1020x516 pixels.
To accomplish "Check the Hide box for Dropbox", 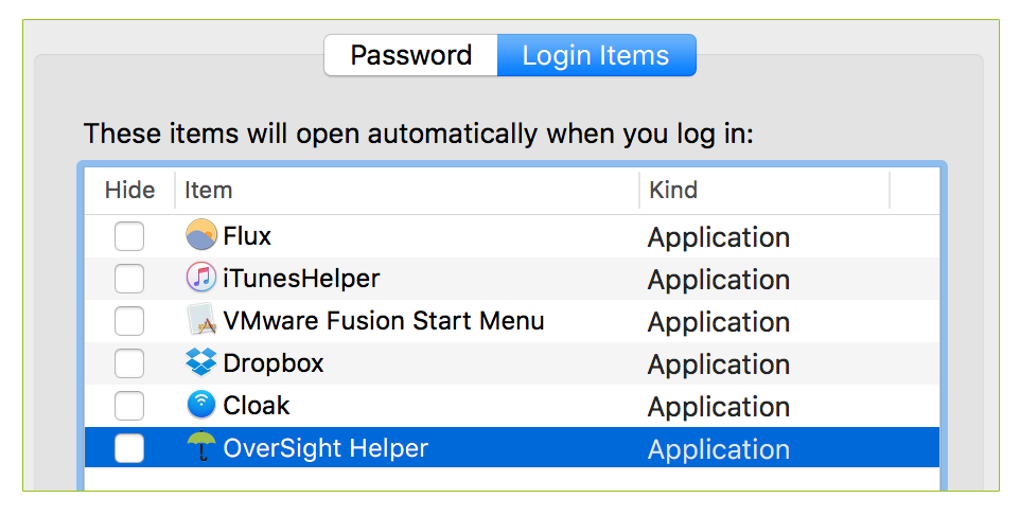I will coord(129,364).
